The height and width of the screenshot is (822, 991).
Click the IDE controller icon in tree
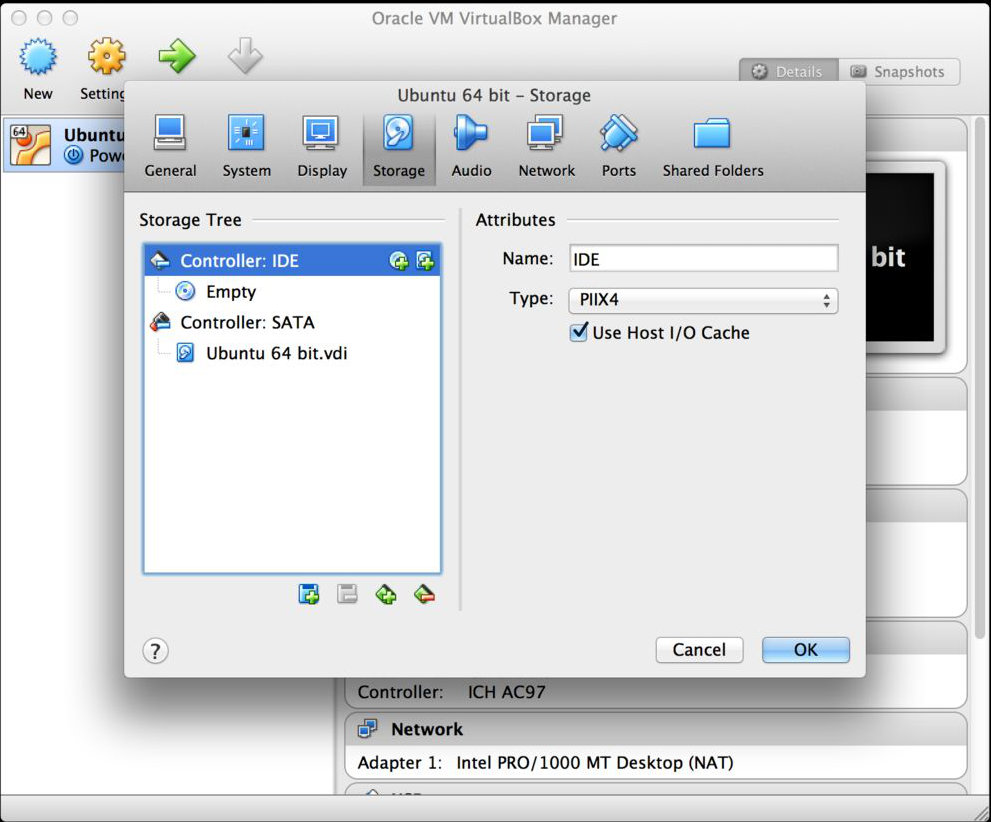160,260
